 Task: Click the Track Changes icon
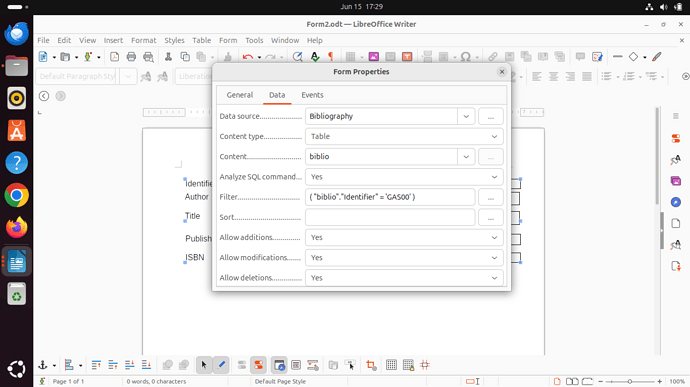click(x=597, y=57)
